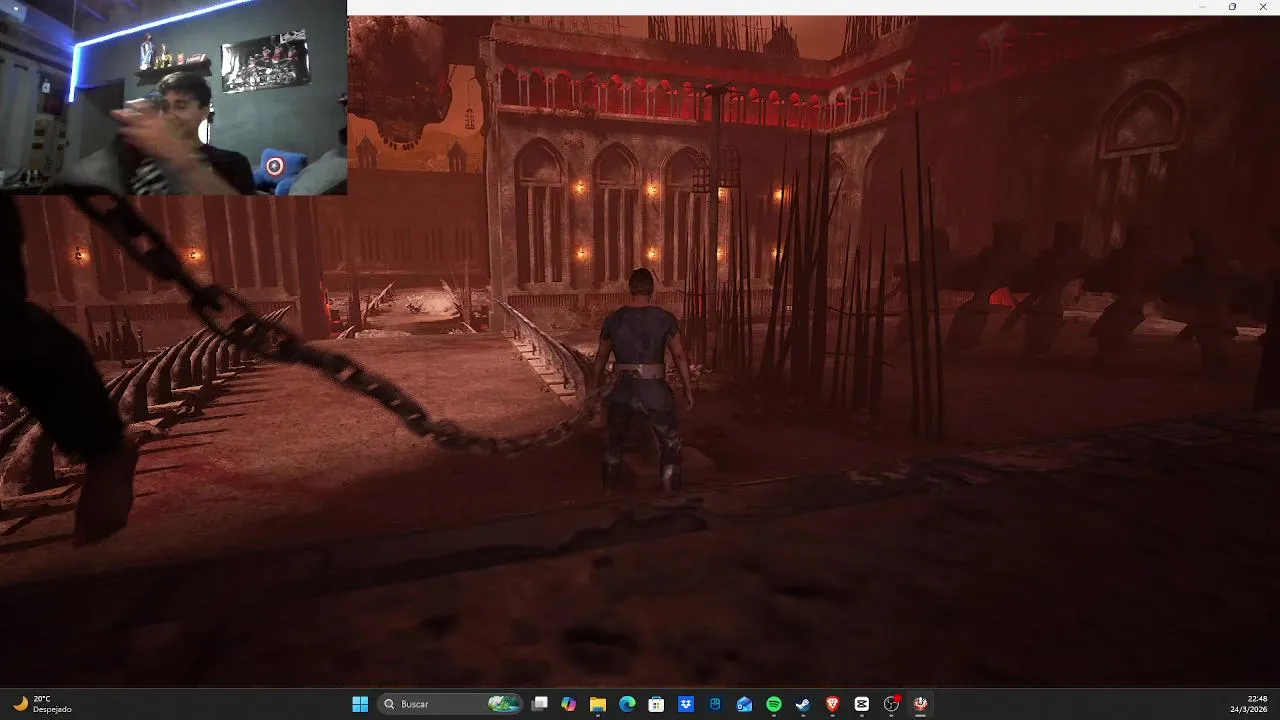Open Task View from the taskbar
Screen dimensions: 1280x720
point(540,704)
